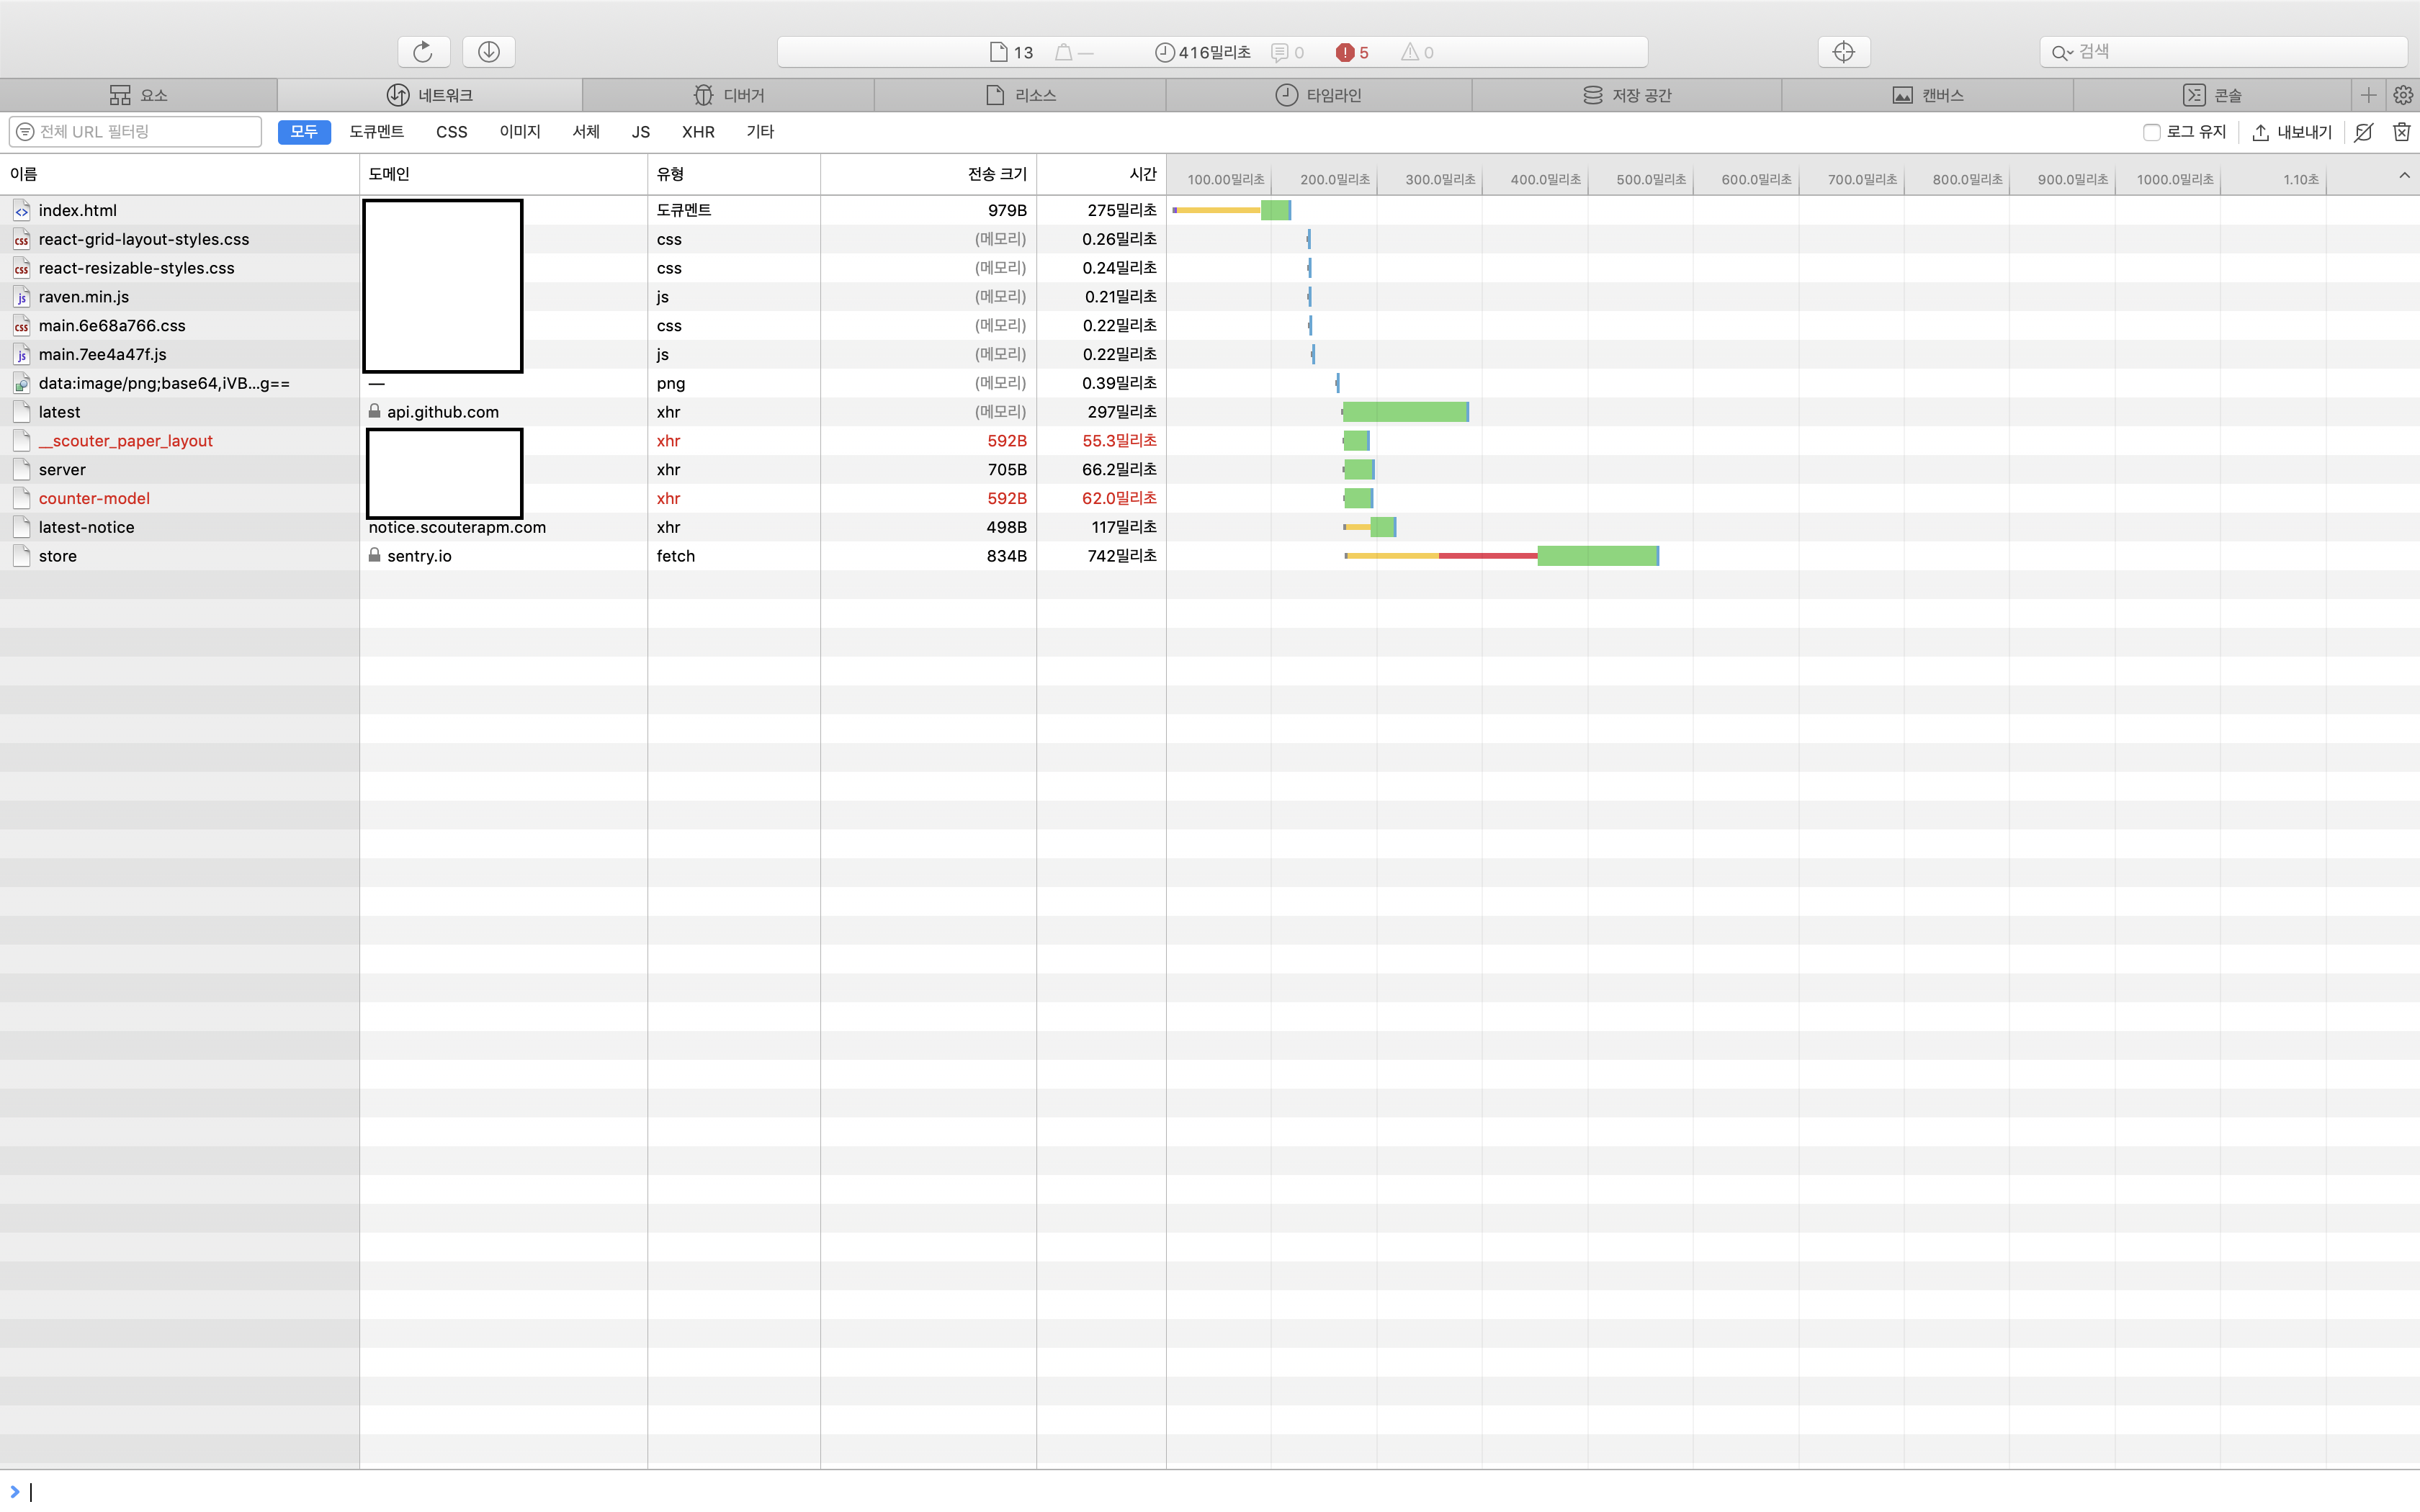
Task: Open Web Inspector settings gear
Action: pos(2403,95)
